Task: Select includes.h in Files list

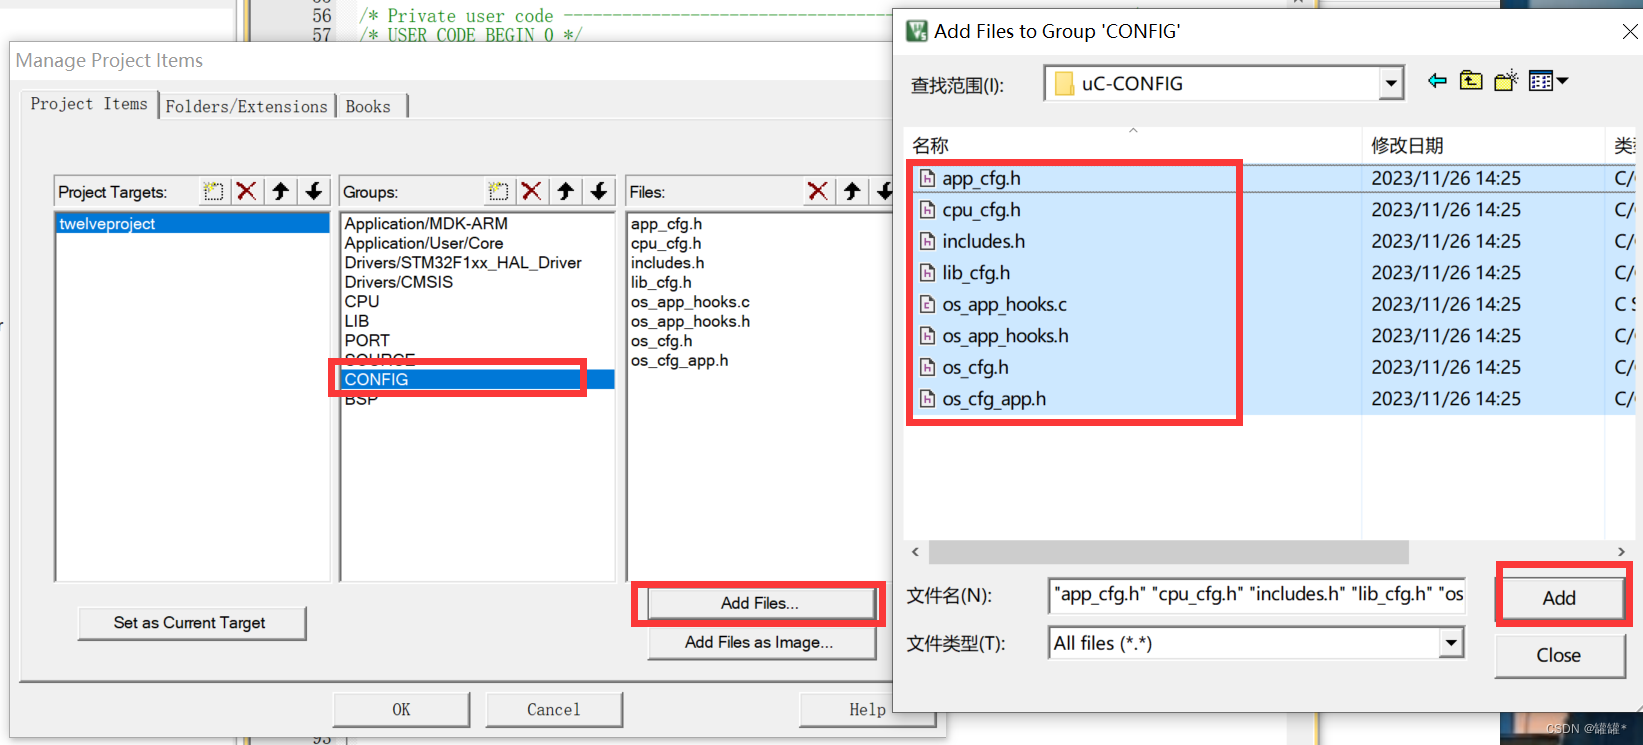Action: tap(667, 263)
